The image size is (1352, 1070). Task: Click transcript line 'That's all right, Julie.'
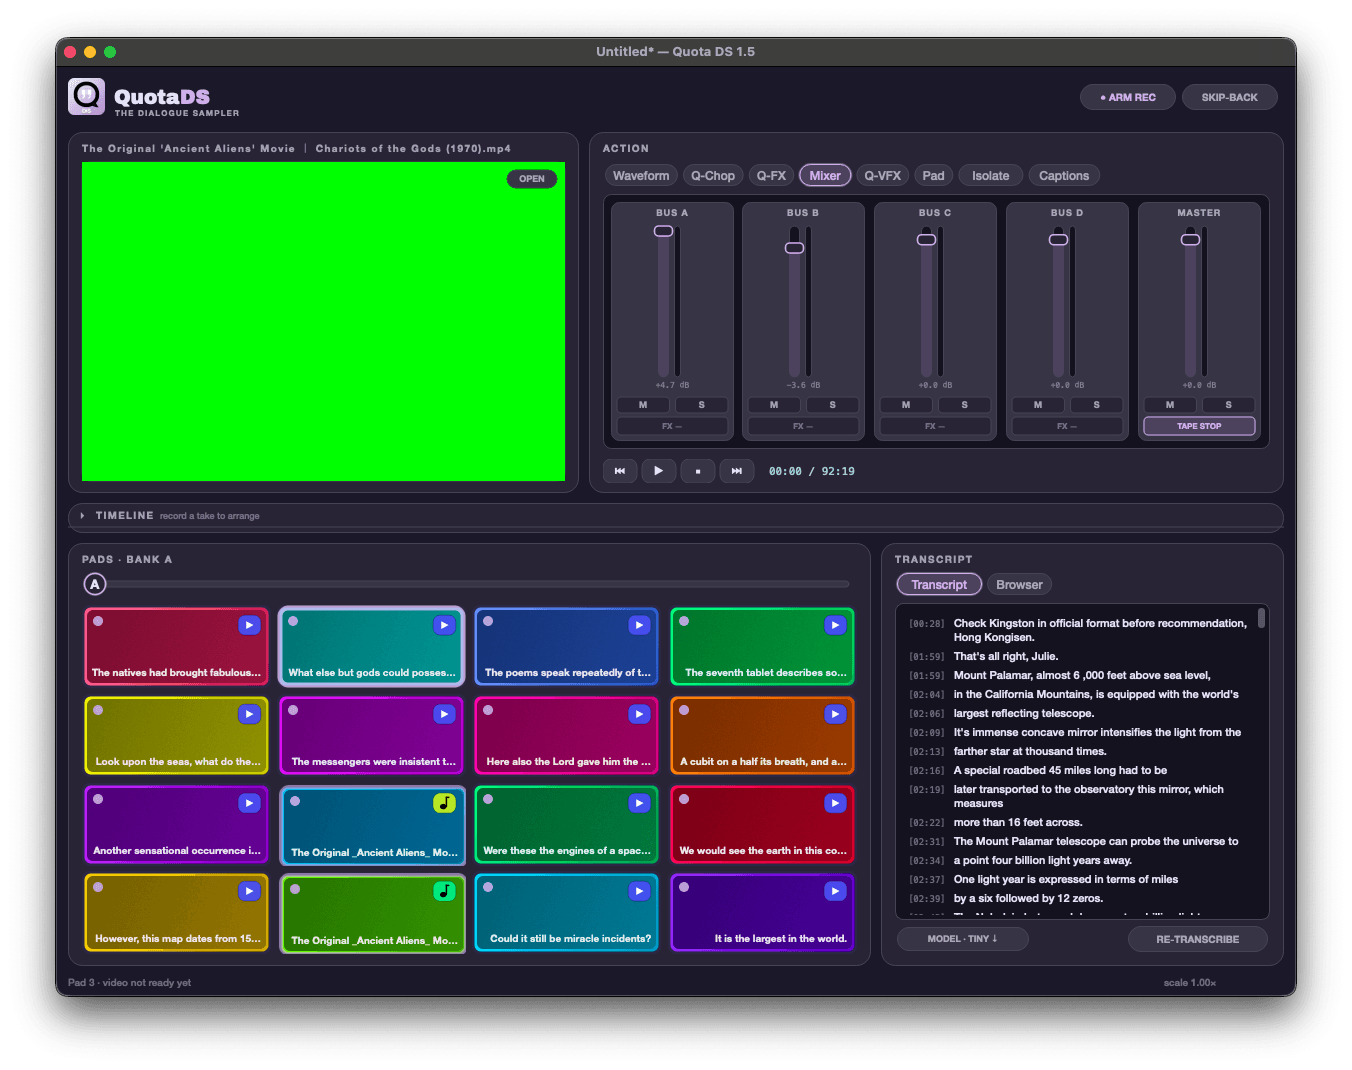pos(1006,657)
